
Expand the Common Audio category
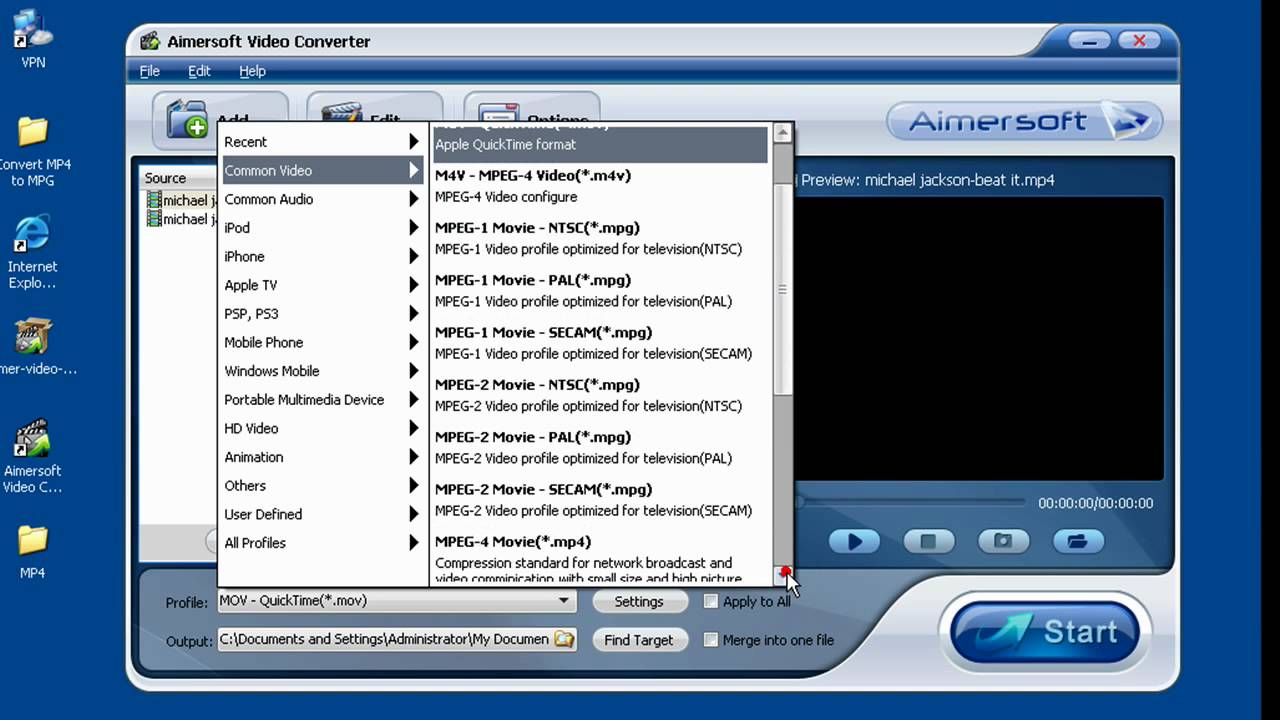coord(323,199)
